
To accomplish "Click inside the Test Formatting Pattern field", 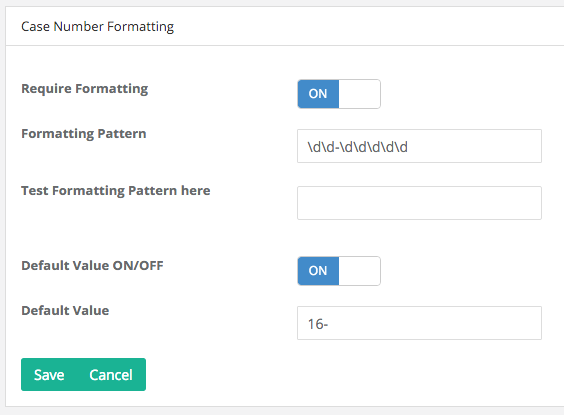I will click(x=419, y=203).
